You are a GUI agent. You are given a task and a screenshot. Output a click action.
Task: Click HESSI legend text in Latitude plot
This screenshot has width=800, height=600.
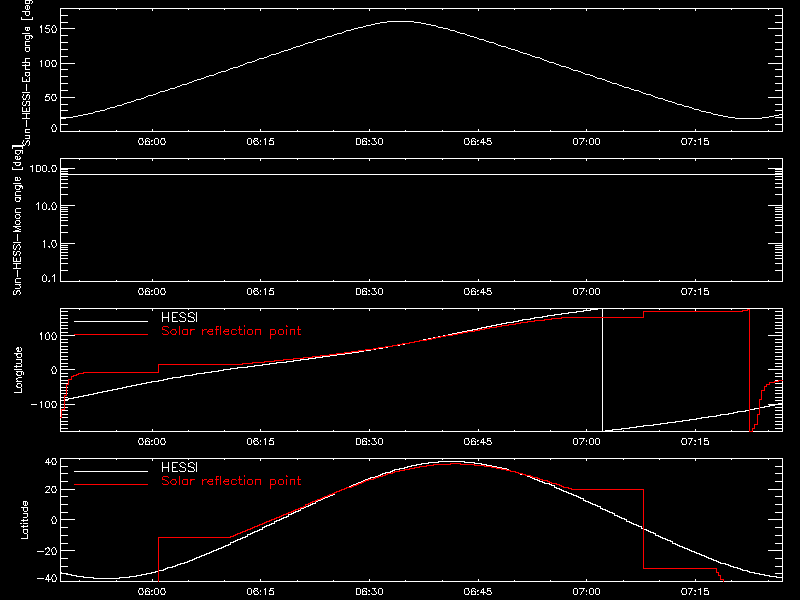click(179, 467)
